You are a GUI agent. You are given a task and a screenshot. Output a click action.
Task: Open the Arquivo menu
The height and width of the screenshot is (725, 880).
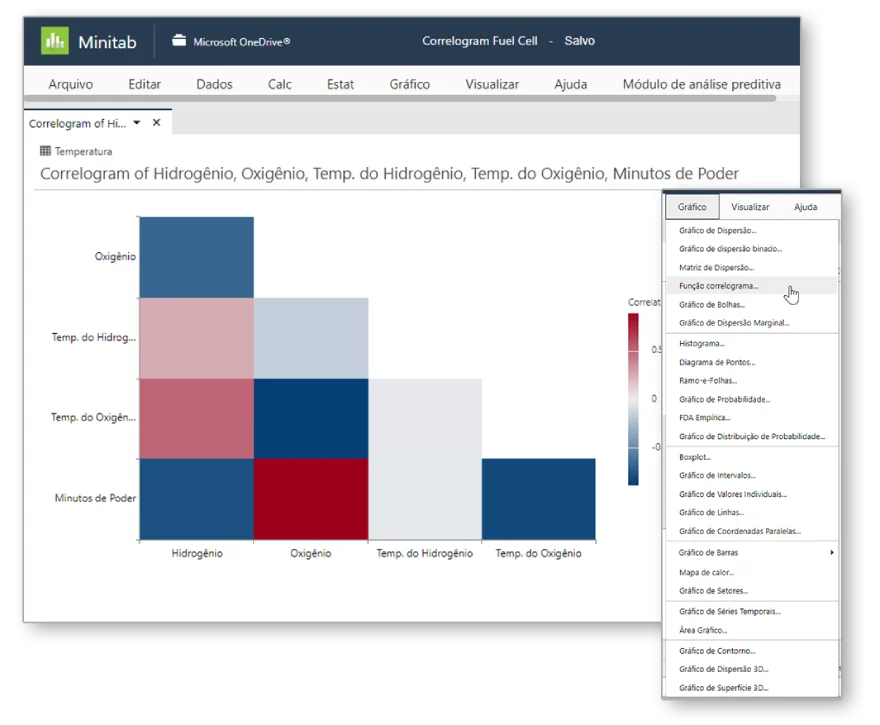pyautogui.click(x=71, y=84)
